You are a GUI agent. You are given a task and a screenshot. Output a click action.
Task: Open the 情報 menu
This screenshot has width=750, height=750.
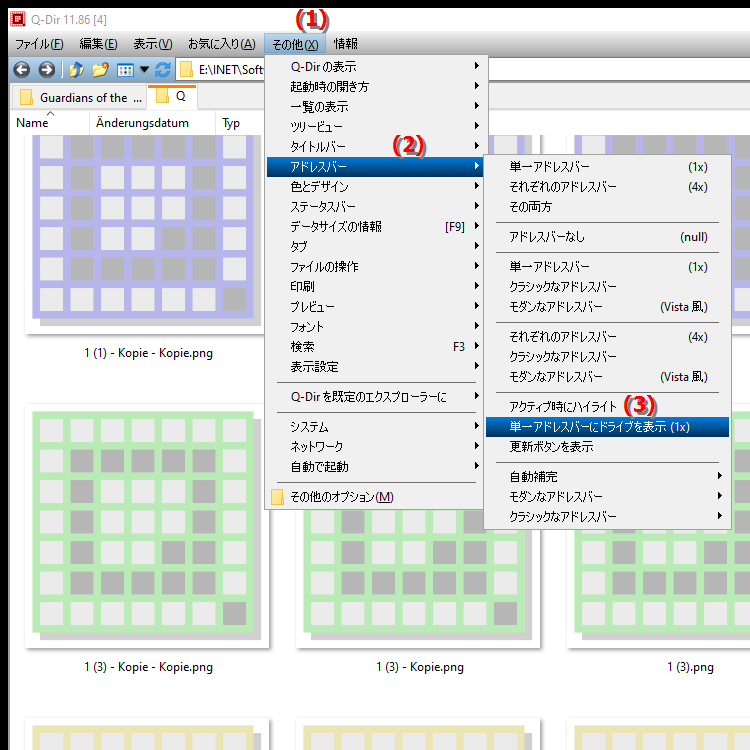coord(345,44)
